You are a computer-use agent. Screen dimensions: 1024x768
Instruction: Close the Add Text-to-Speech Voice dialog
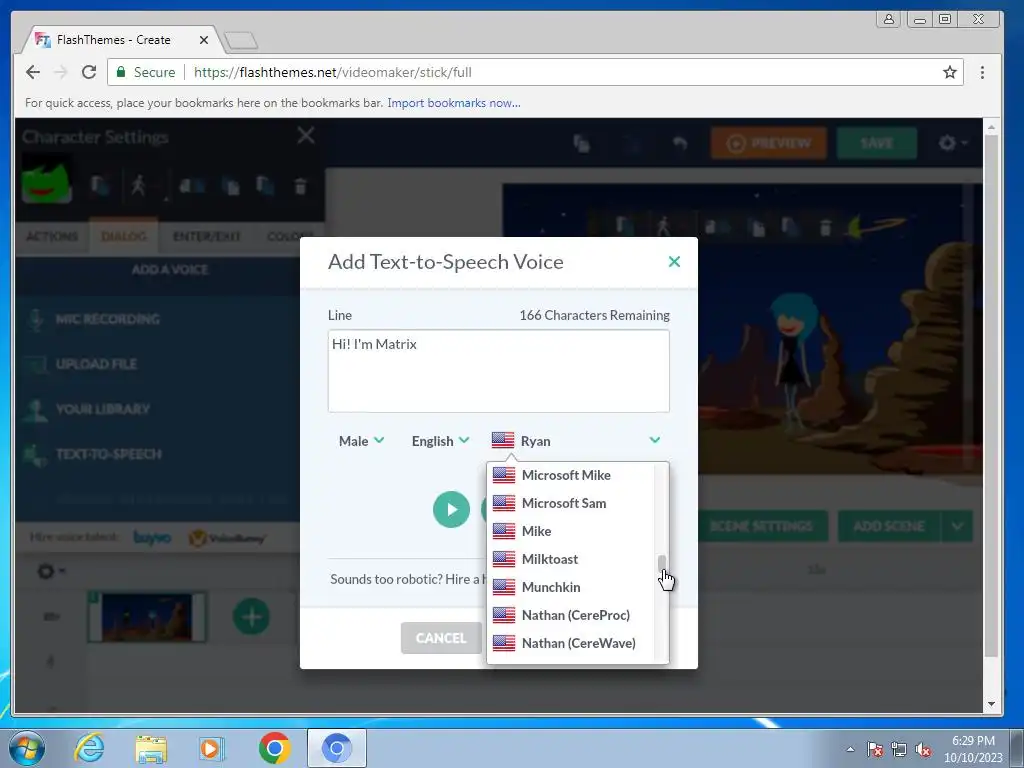pyautogui.click(x=674, y=262)
